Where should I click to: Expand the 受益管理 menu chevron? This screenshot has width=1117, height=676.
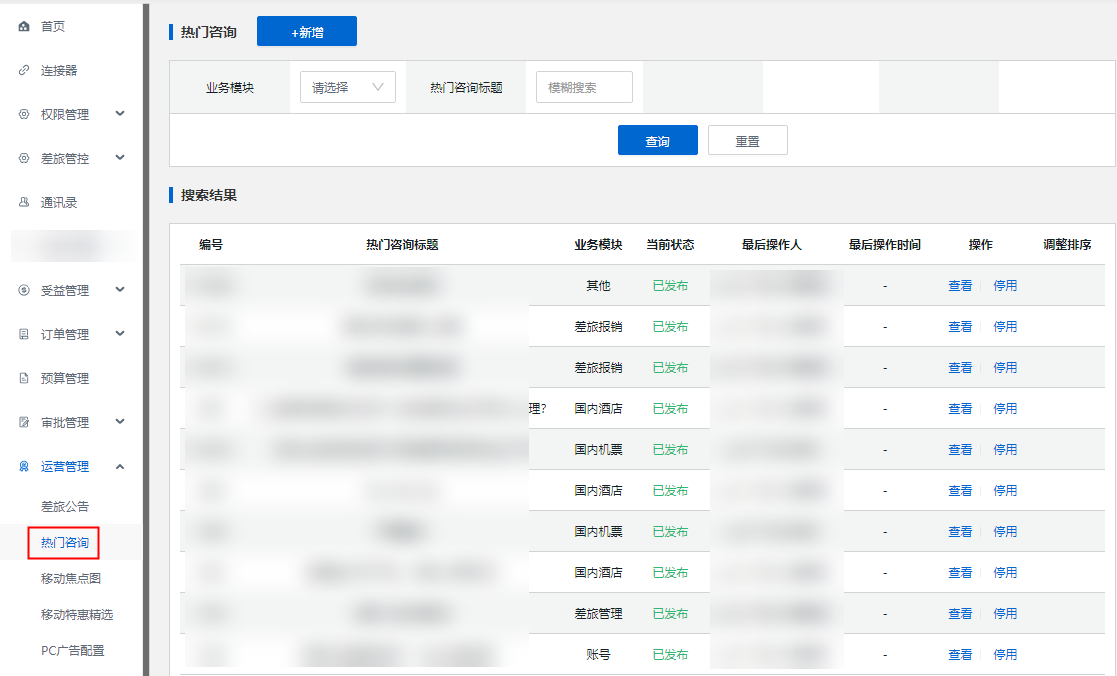click(x=120, y=289)
